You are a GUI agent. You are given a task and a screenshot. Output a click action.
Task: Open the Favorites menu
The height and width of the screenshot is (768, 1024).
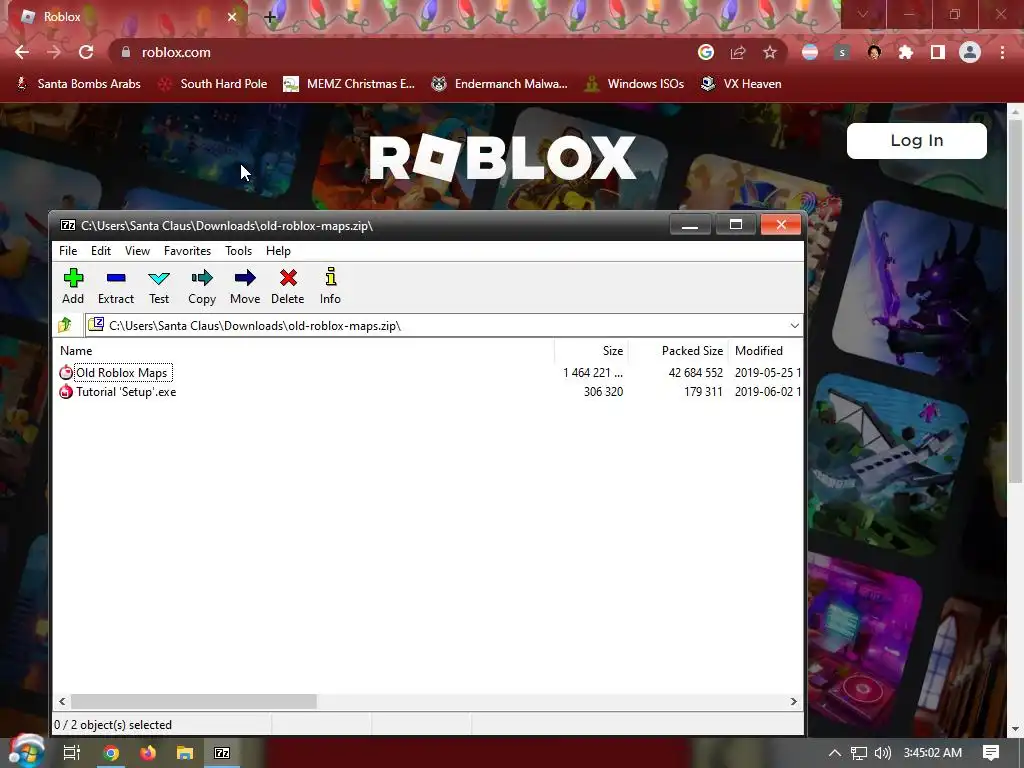click(x=187, y=251)
